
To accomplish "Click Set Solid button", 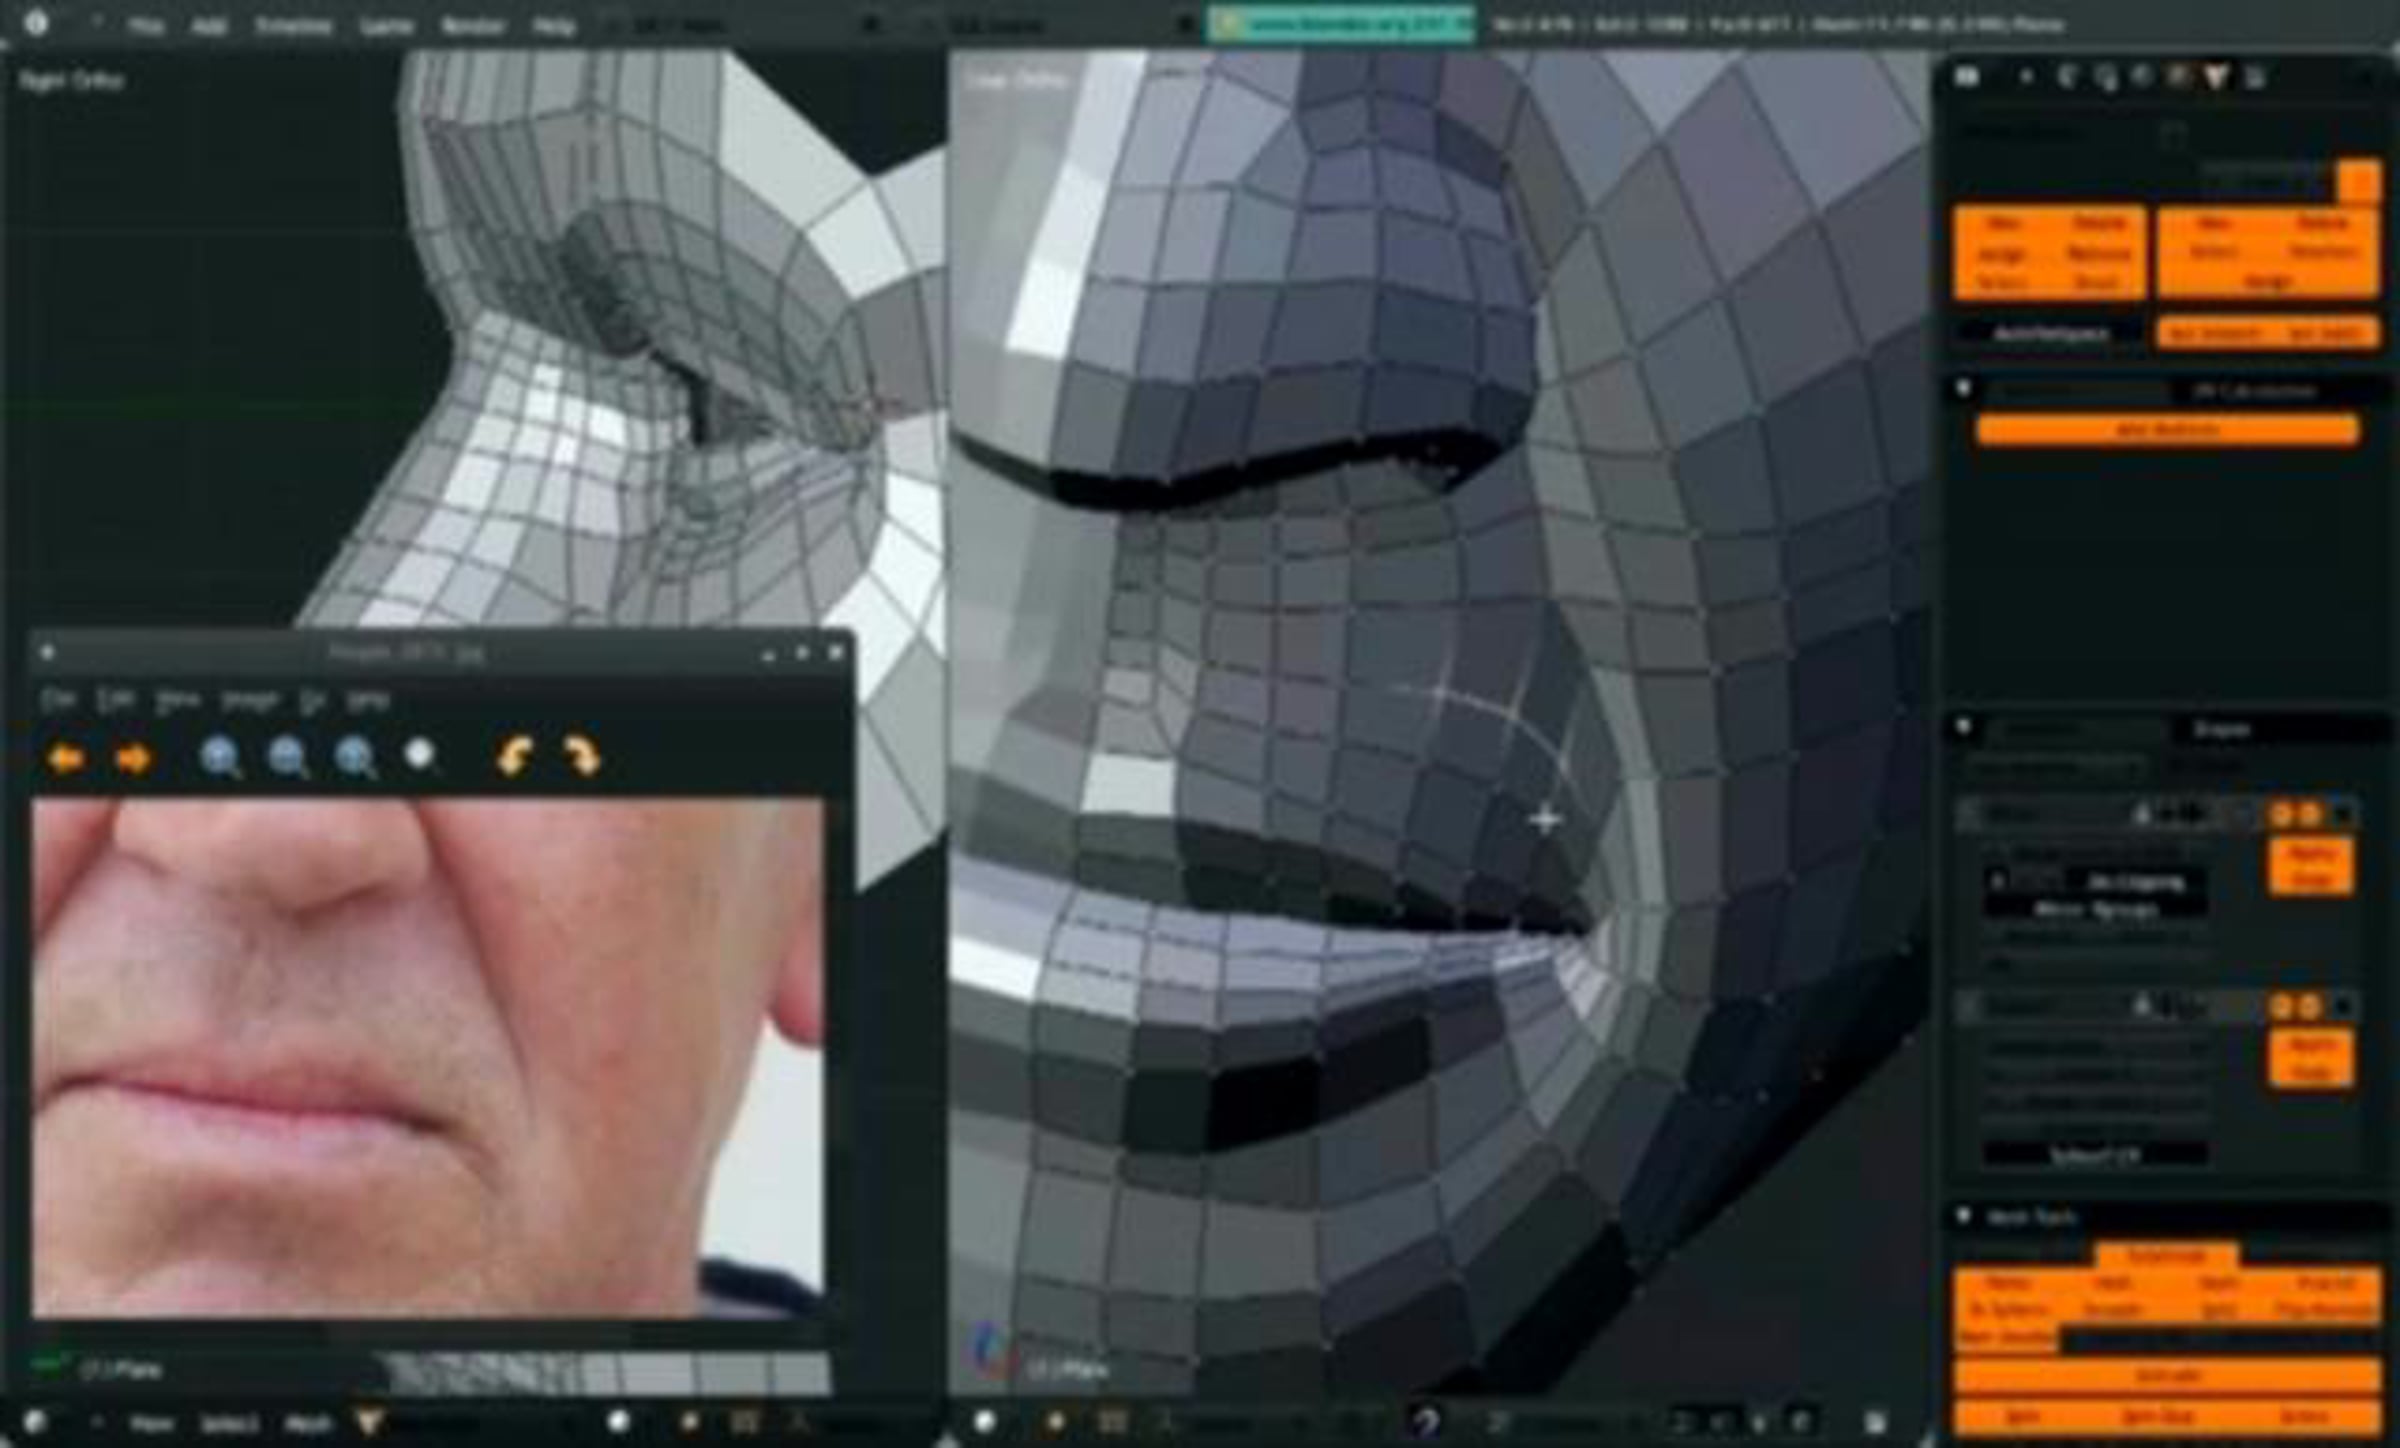I will pos(2324,333).
